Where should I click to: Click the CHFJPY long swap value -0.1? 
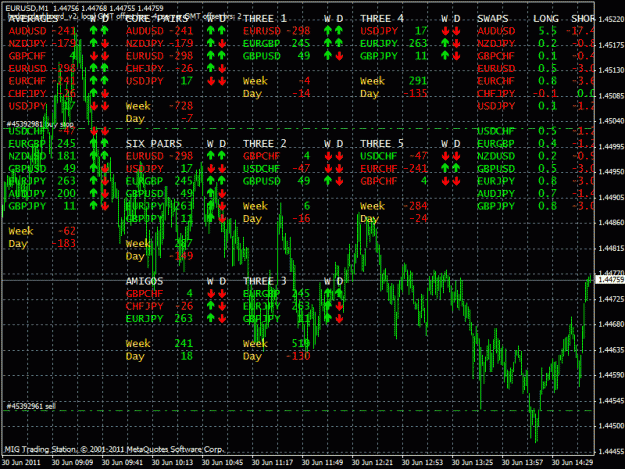tap(545, 94)
